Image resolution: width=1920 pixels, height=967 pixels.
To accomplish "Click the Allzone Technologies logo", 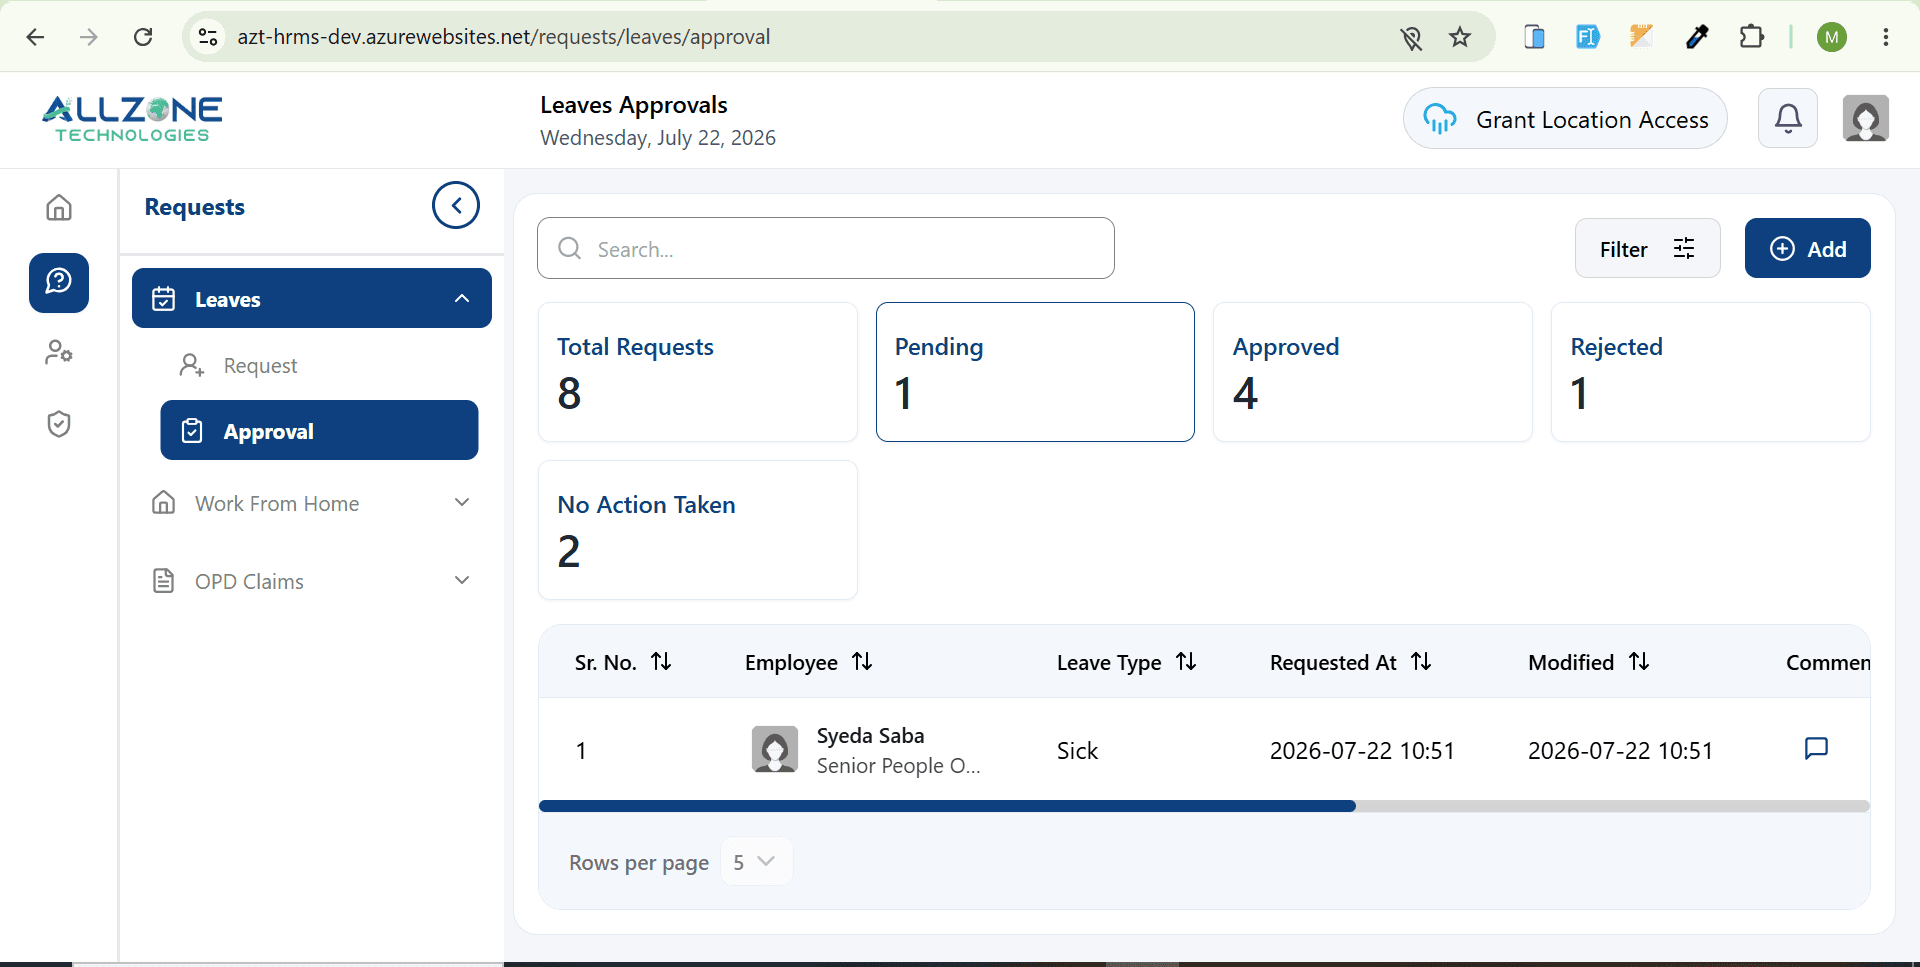I will tap(132, 119).
